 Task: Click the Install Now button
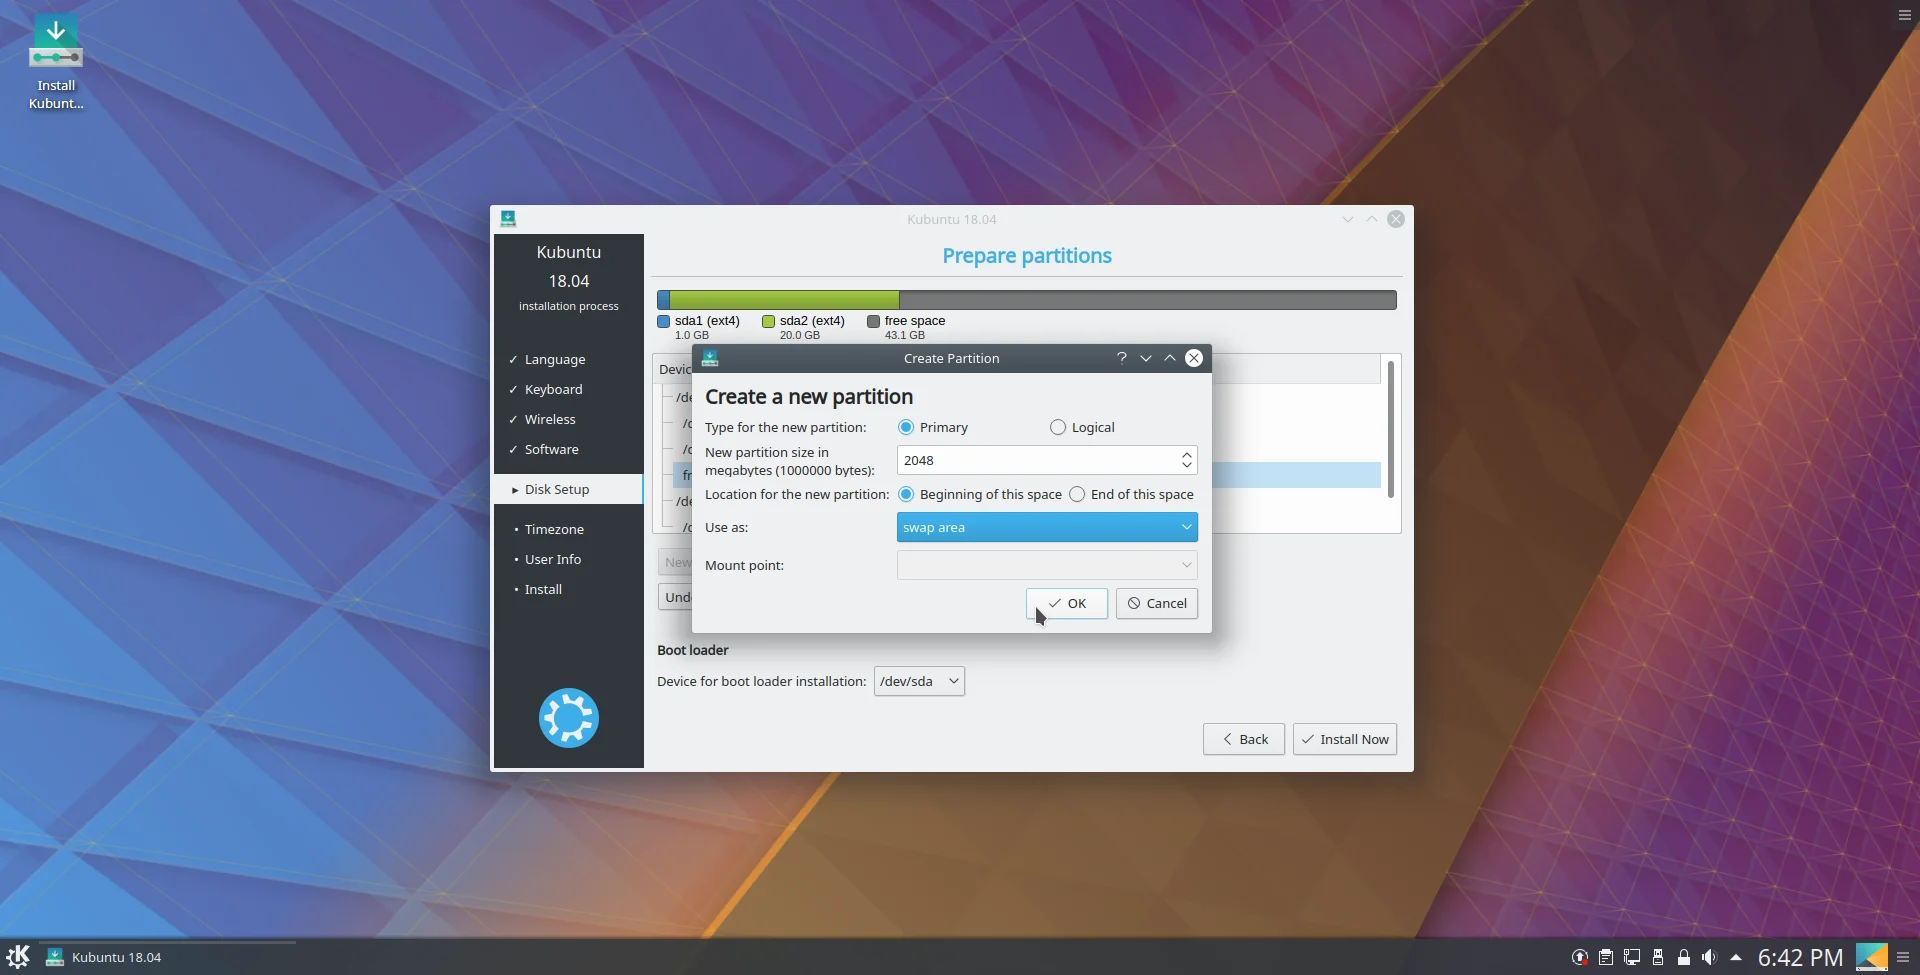[x=1345, y=739]
